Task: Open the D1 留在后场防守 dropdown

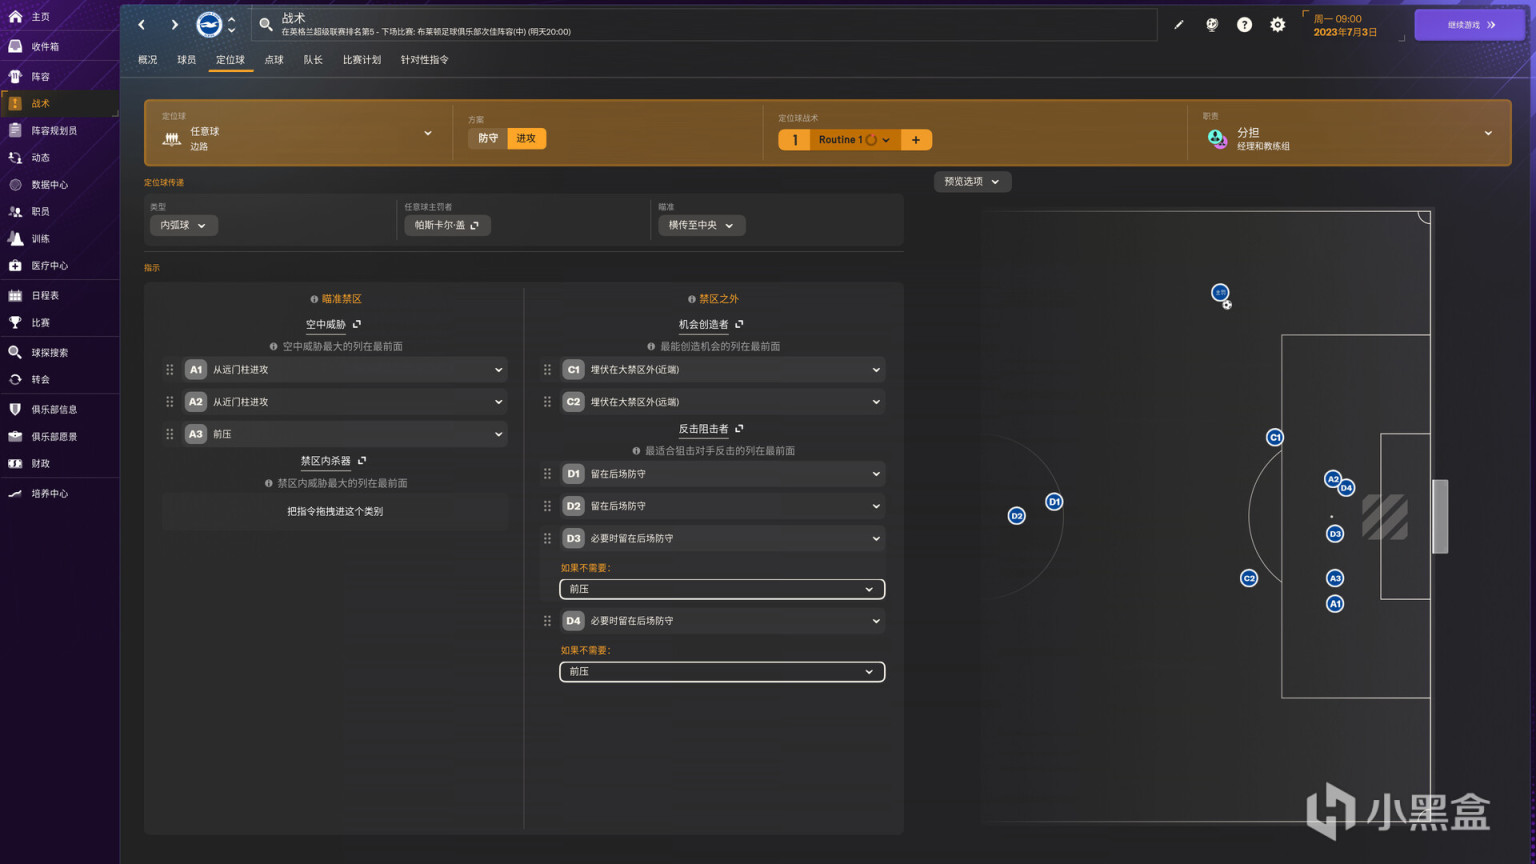Action: coord(723,474)
